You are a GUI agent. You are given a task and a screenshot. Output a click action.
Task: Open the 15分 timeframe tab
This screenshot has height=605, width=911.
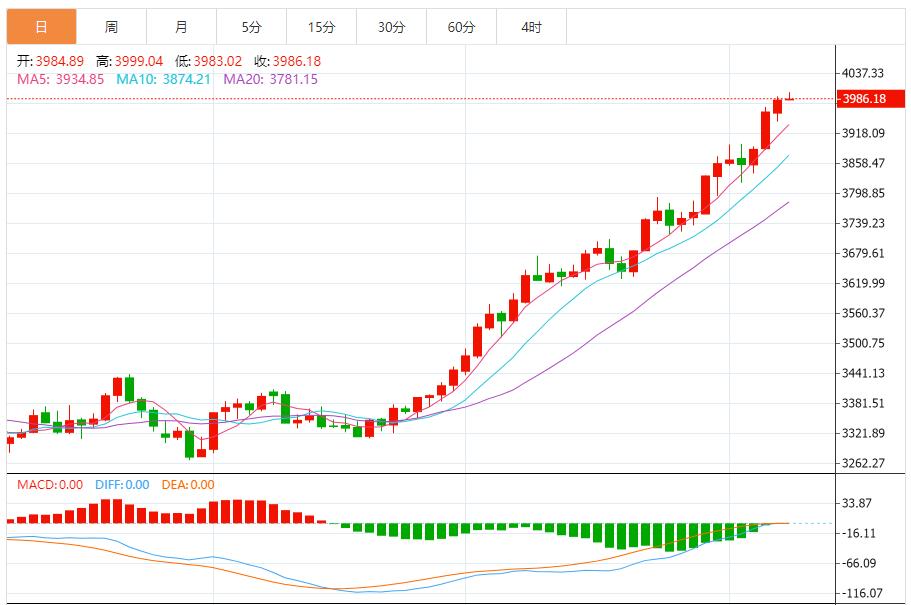click(321, 27)
